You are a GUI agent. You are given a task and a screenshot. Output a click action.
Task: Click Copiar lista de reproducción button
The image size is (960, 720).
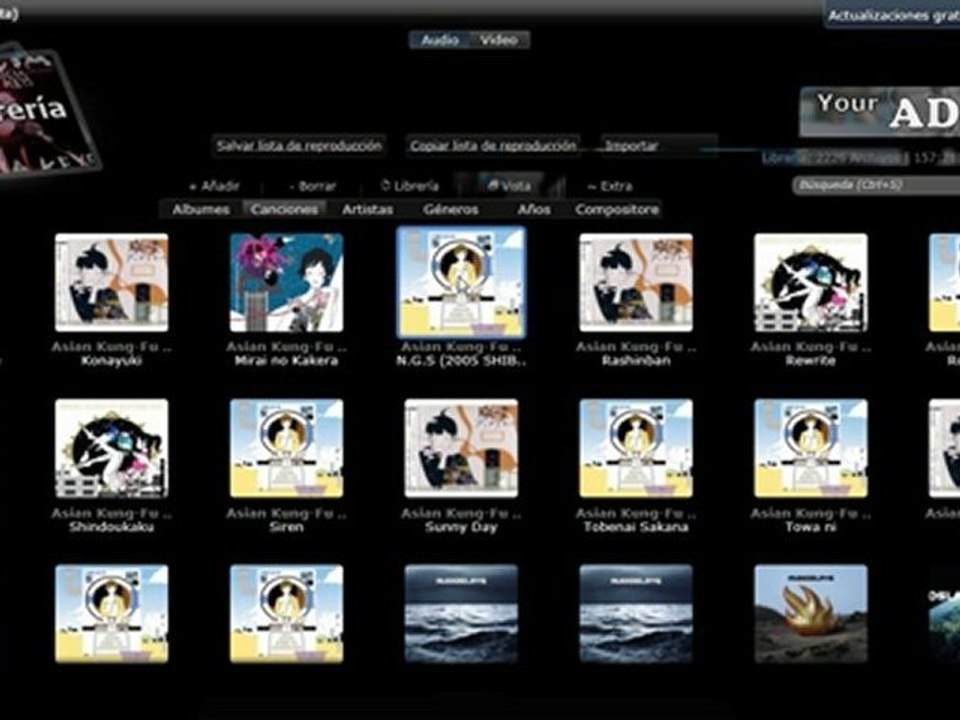[493, 146]
